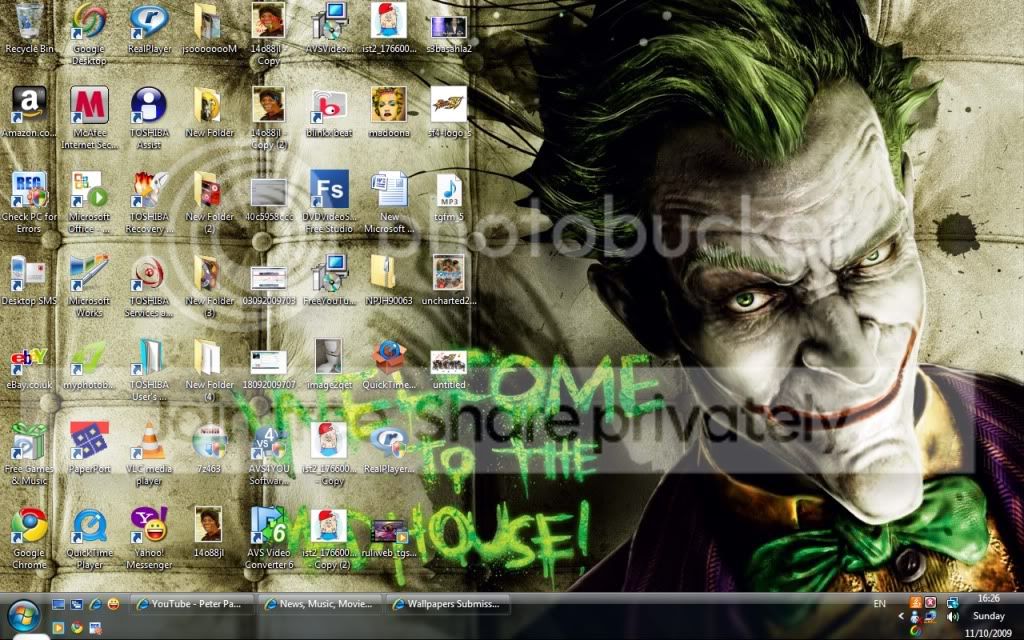Image resolution: width=1024 pixels, height=640 pixels.
Task: Launch DVDVideoSoft Free Studio icon
Action: 329,202
